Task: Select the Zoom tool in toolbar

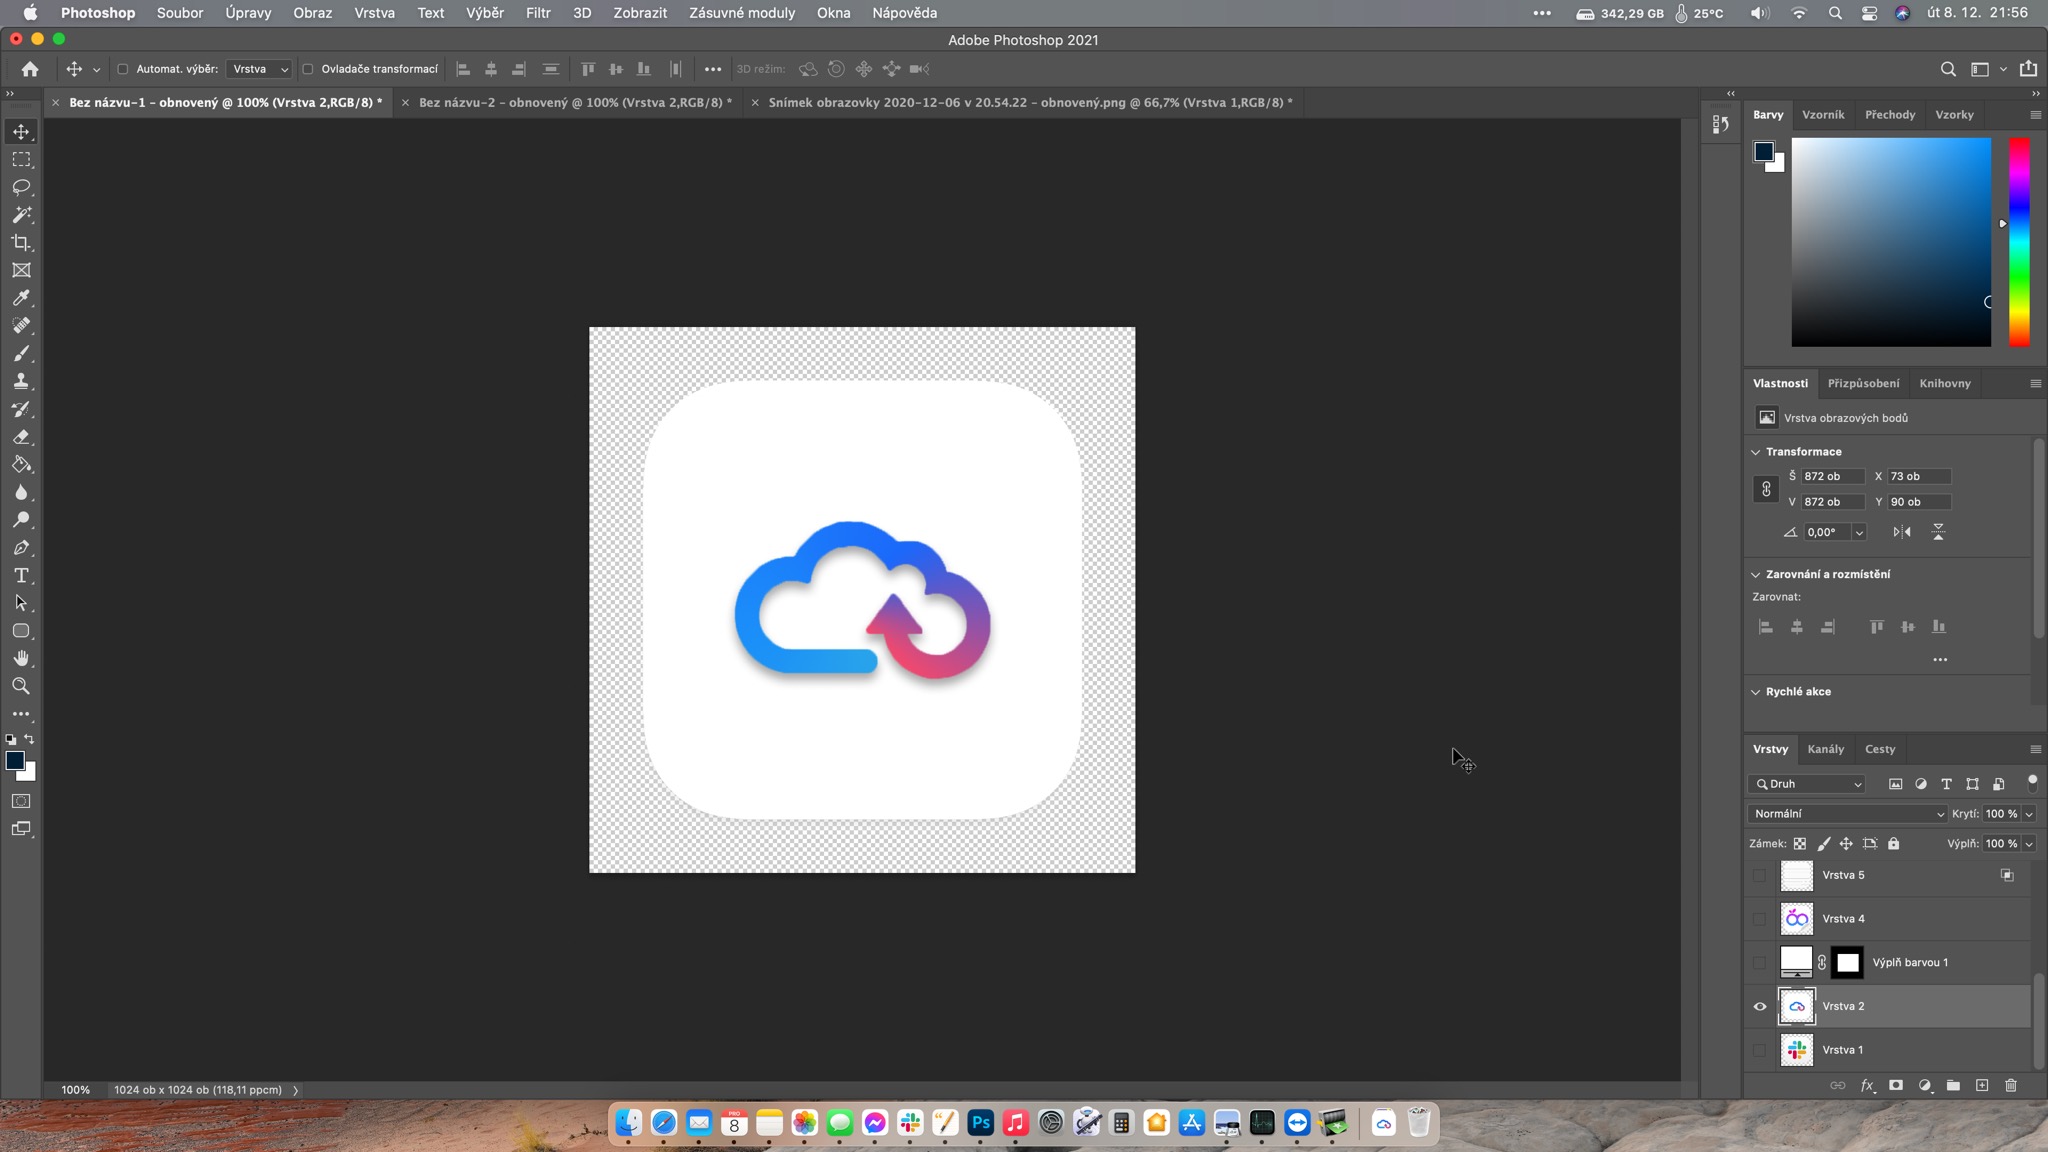Action: (x=21, y=686)
